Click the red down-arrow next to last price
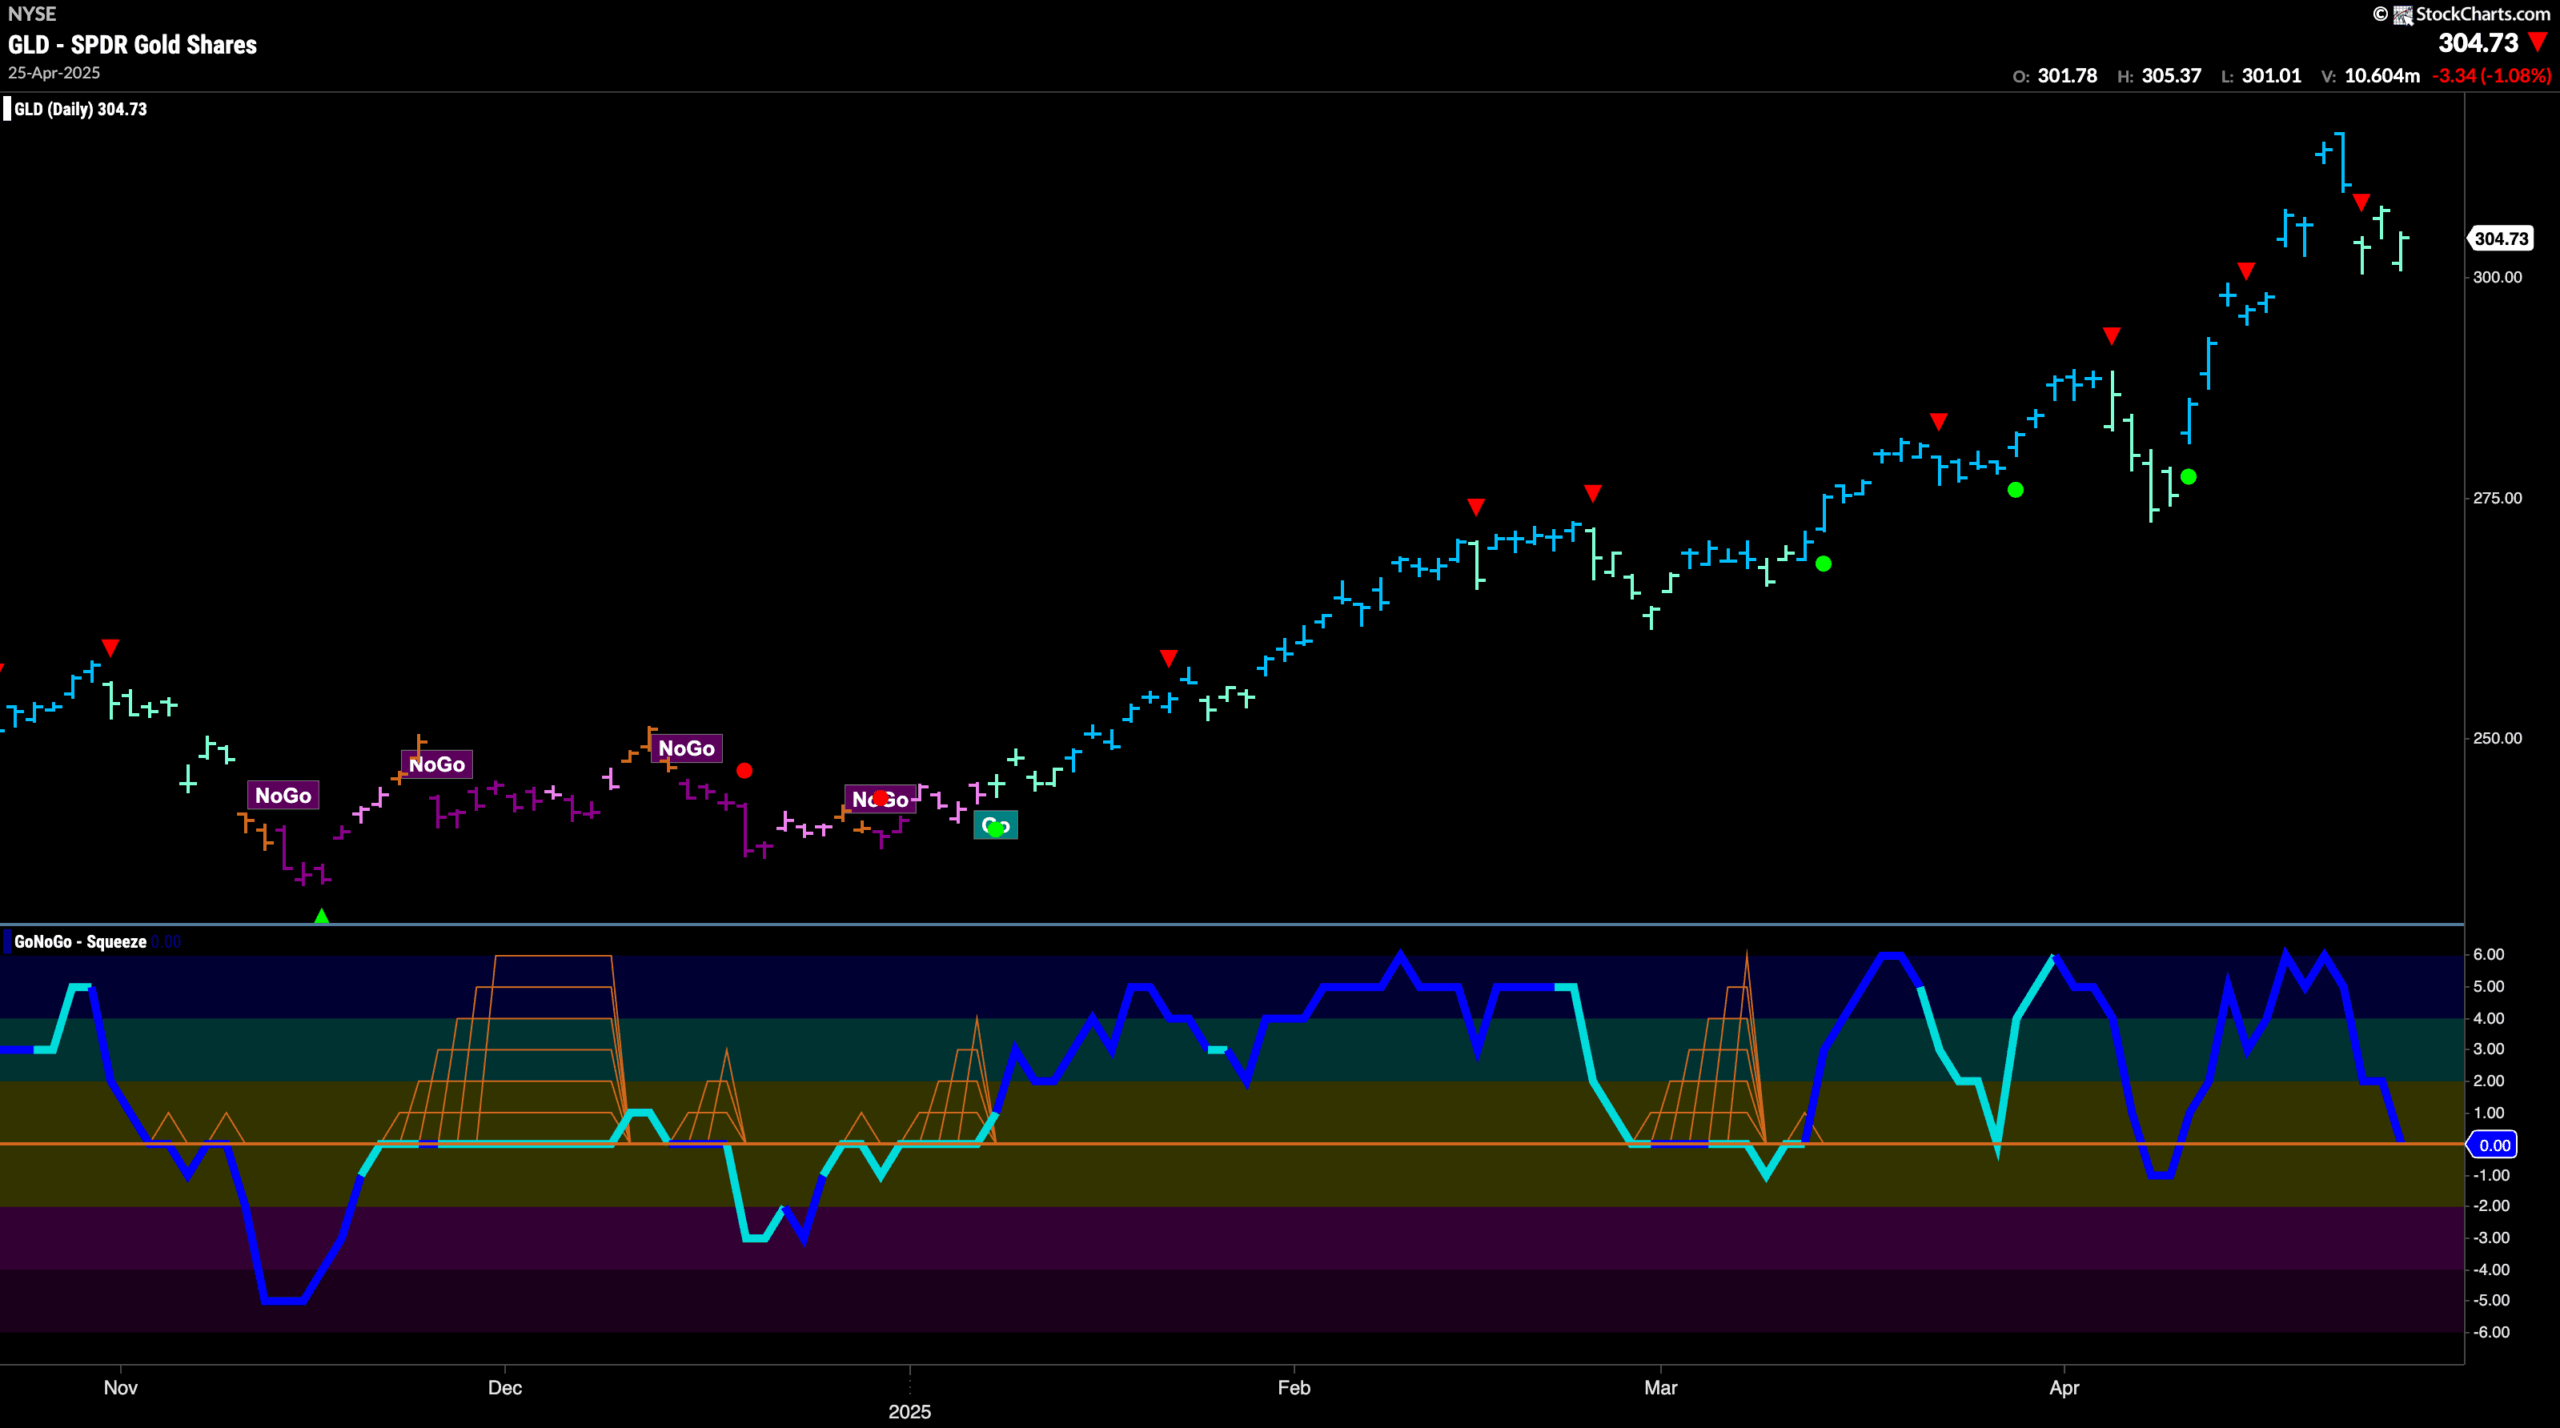The width and height of the screenshot is (2560, 1428). pos(2537,42)
